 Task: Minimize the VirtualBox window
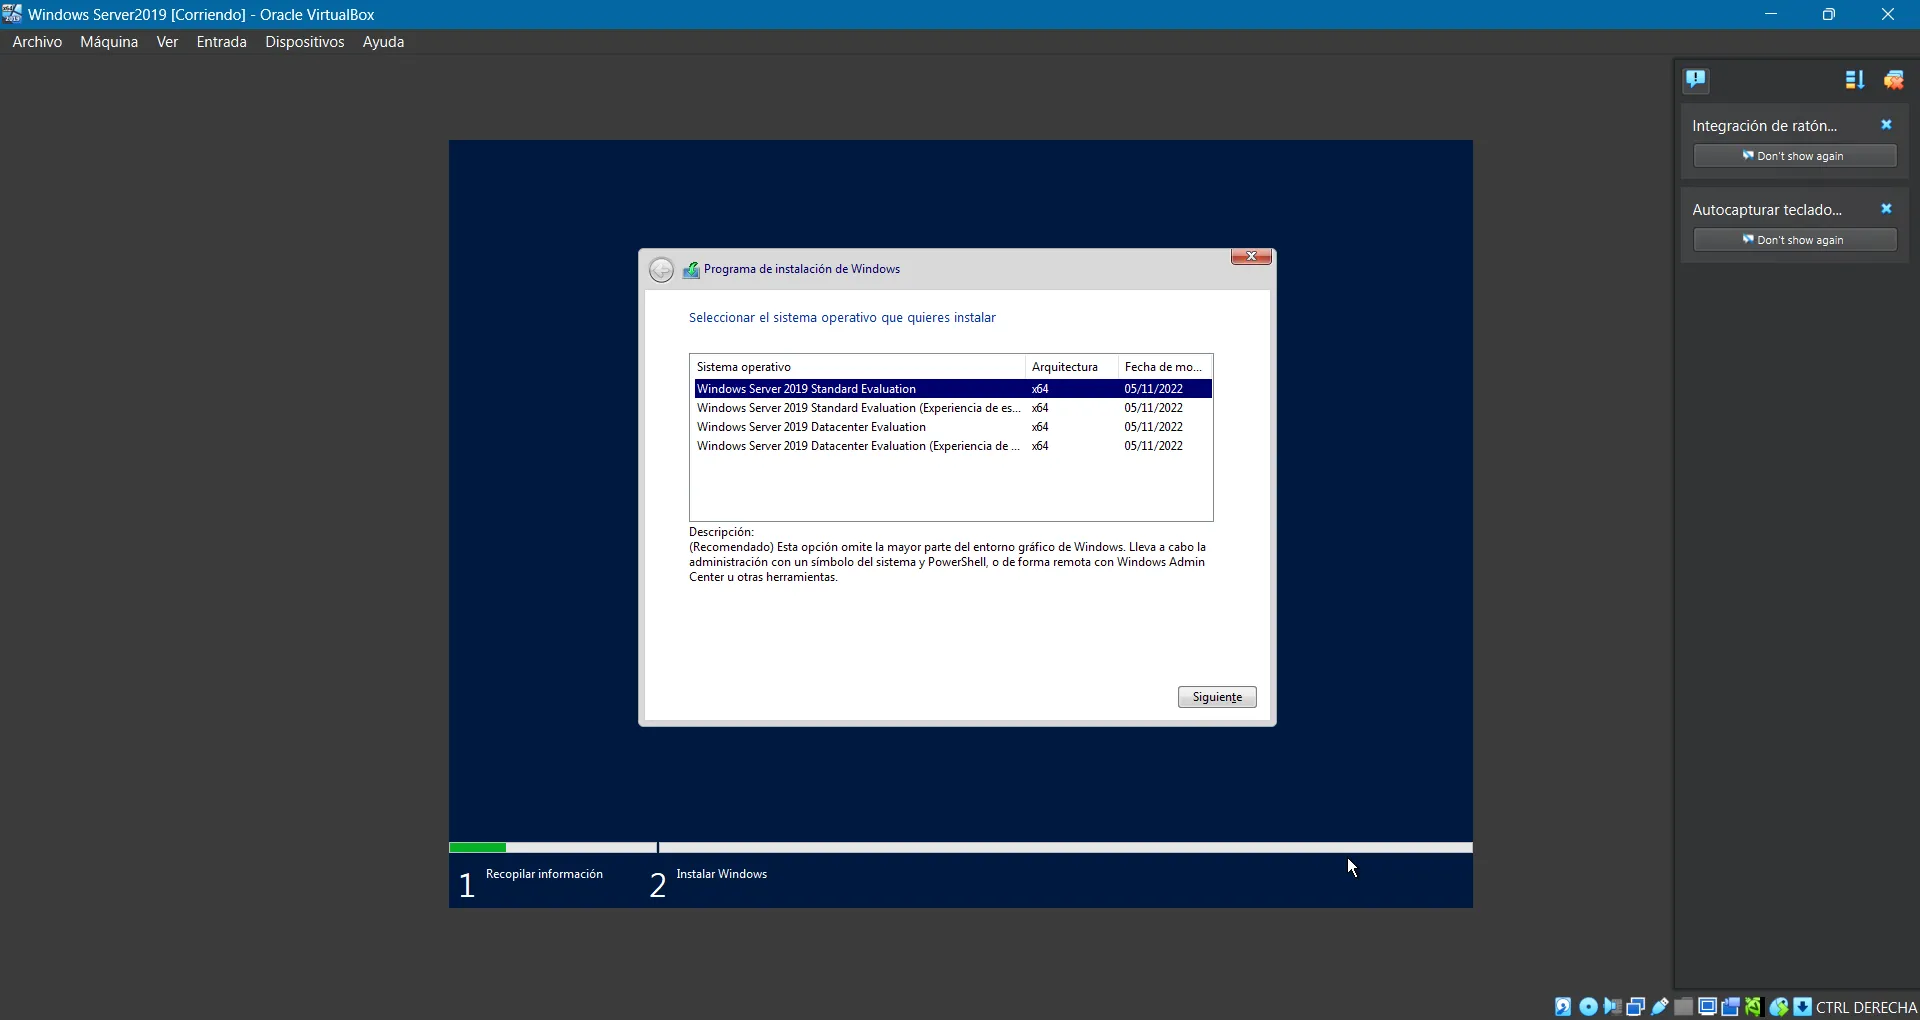(x=1771, y=14)
